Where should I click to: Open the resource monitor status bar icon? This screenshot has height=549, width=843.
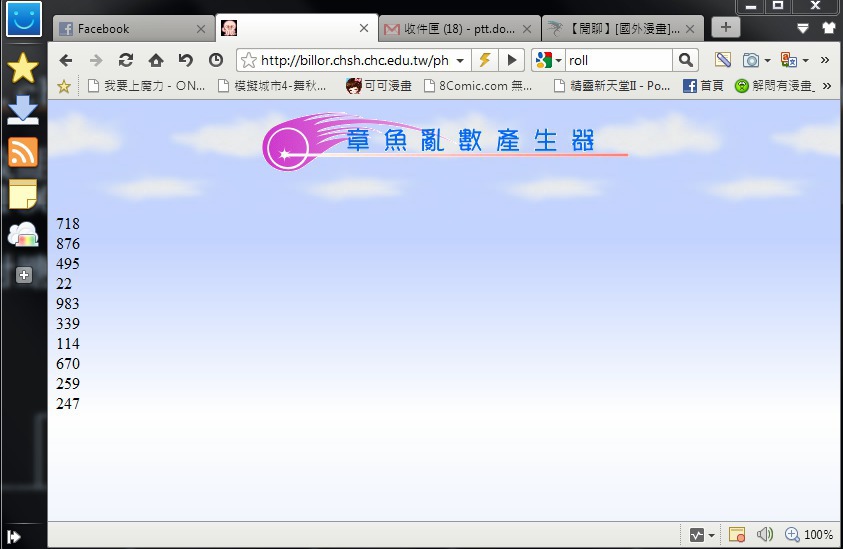pos(697,535)
